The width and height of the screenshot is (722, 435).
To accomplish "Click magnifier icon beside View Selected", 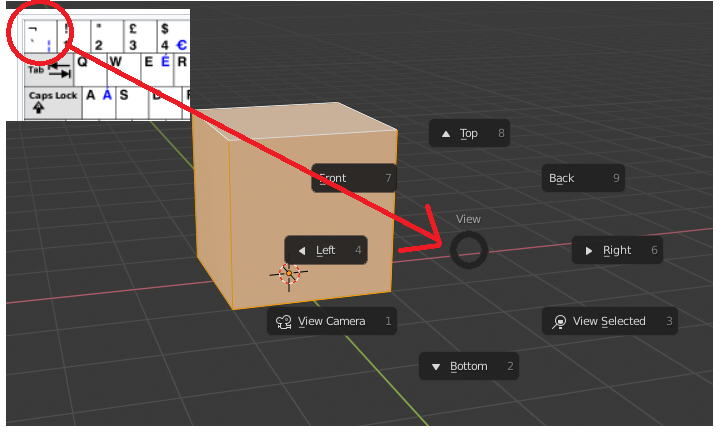I will click(559, 322).
